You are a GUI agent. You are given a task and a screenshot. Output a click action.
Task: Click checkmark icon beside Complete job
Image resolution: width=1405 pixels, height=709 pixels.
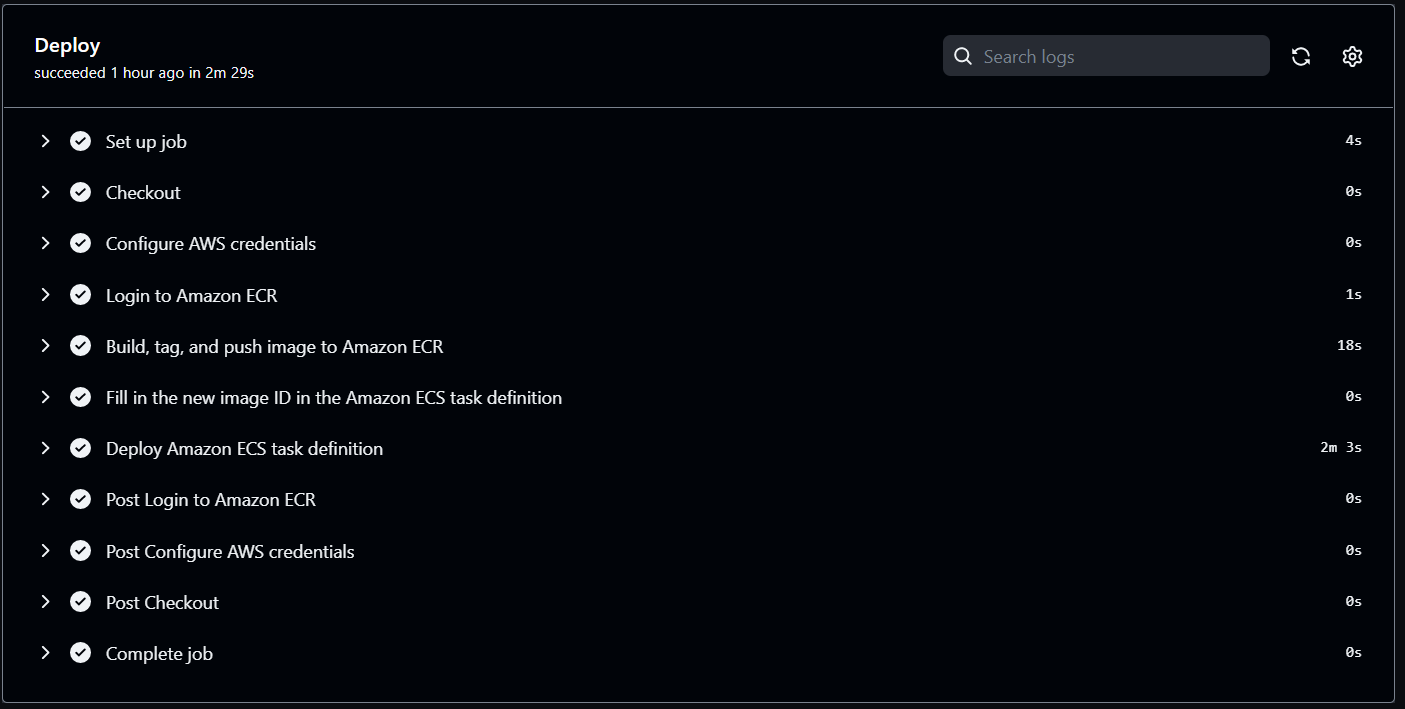(81, 653)
